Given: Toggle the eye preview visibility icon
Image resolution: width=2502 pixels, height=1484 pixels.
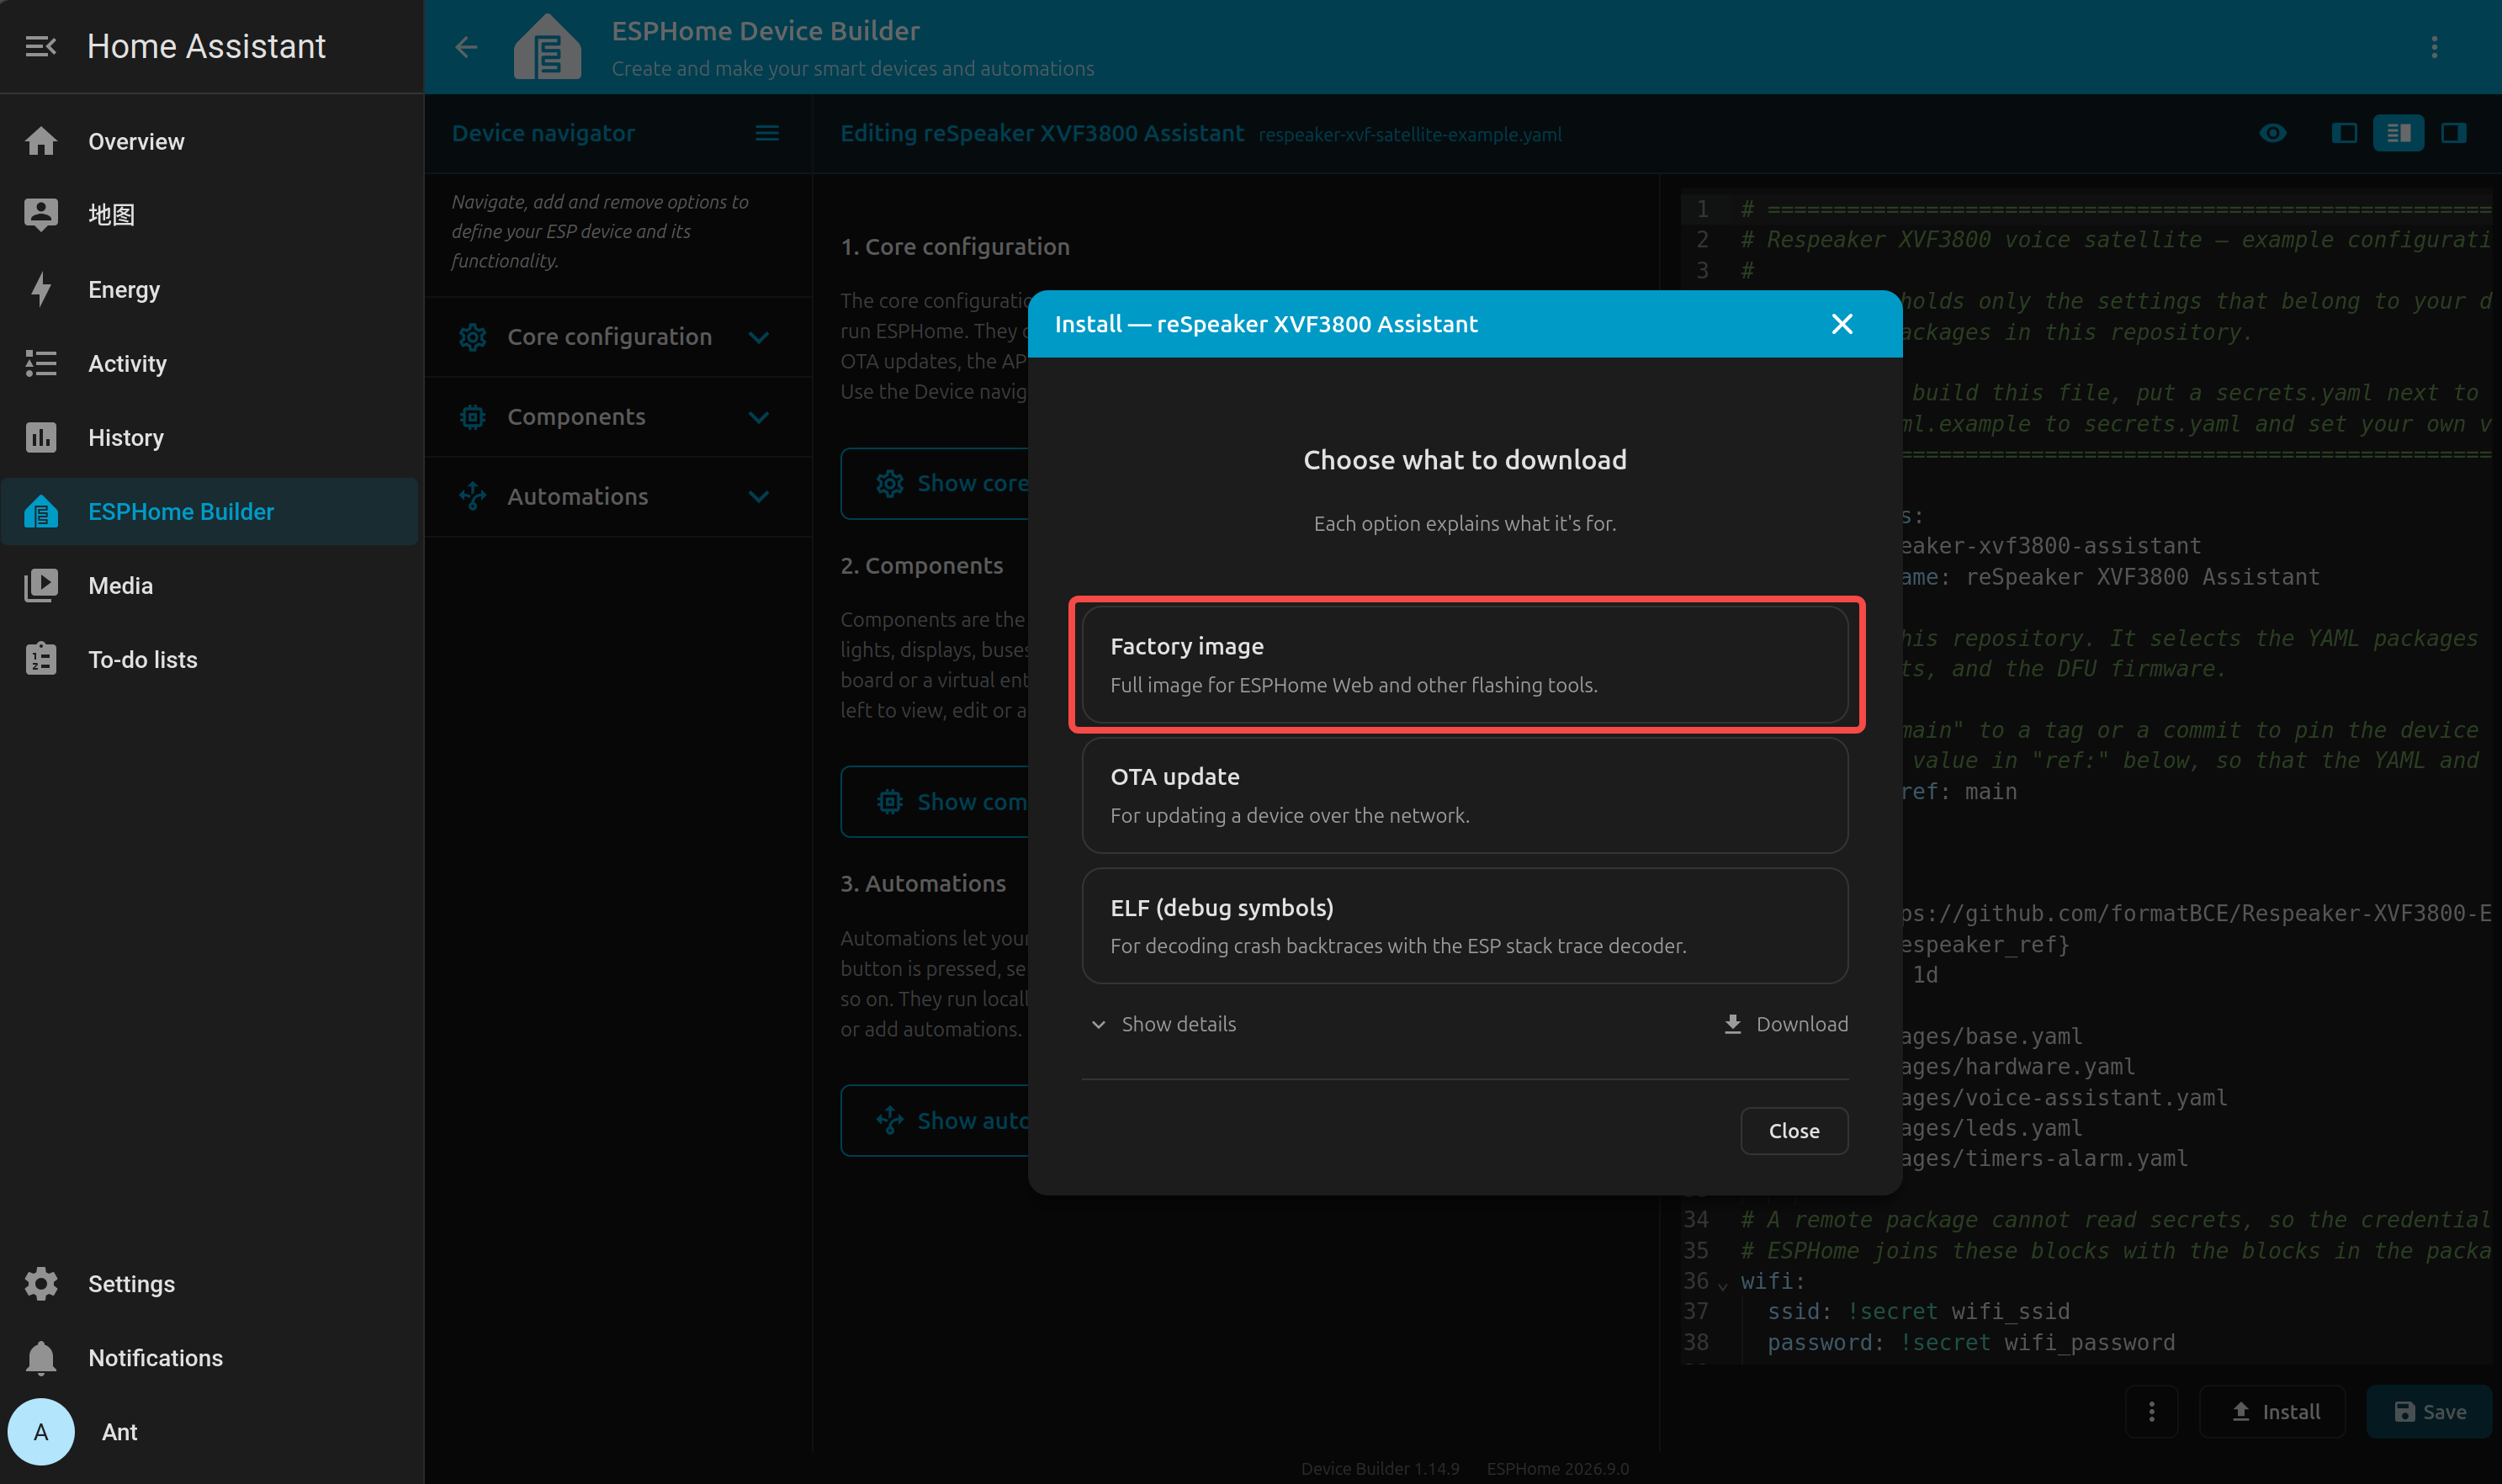Looking at the screenshot, I should pyautogui.click(x=2273, y=133).
